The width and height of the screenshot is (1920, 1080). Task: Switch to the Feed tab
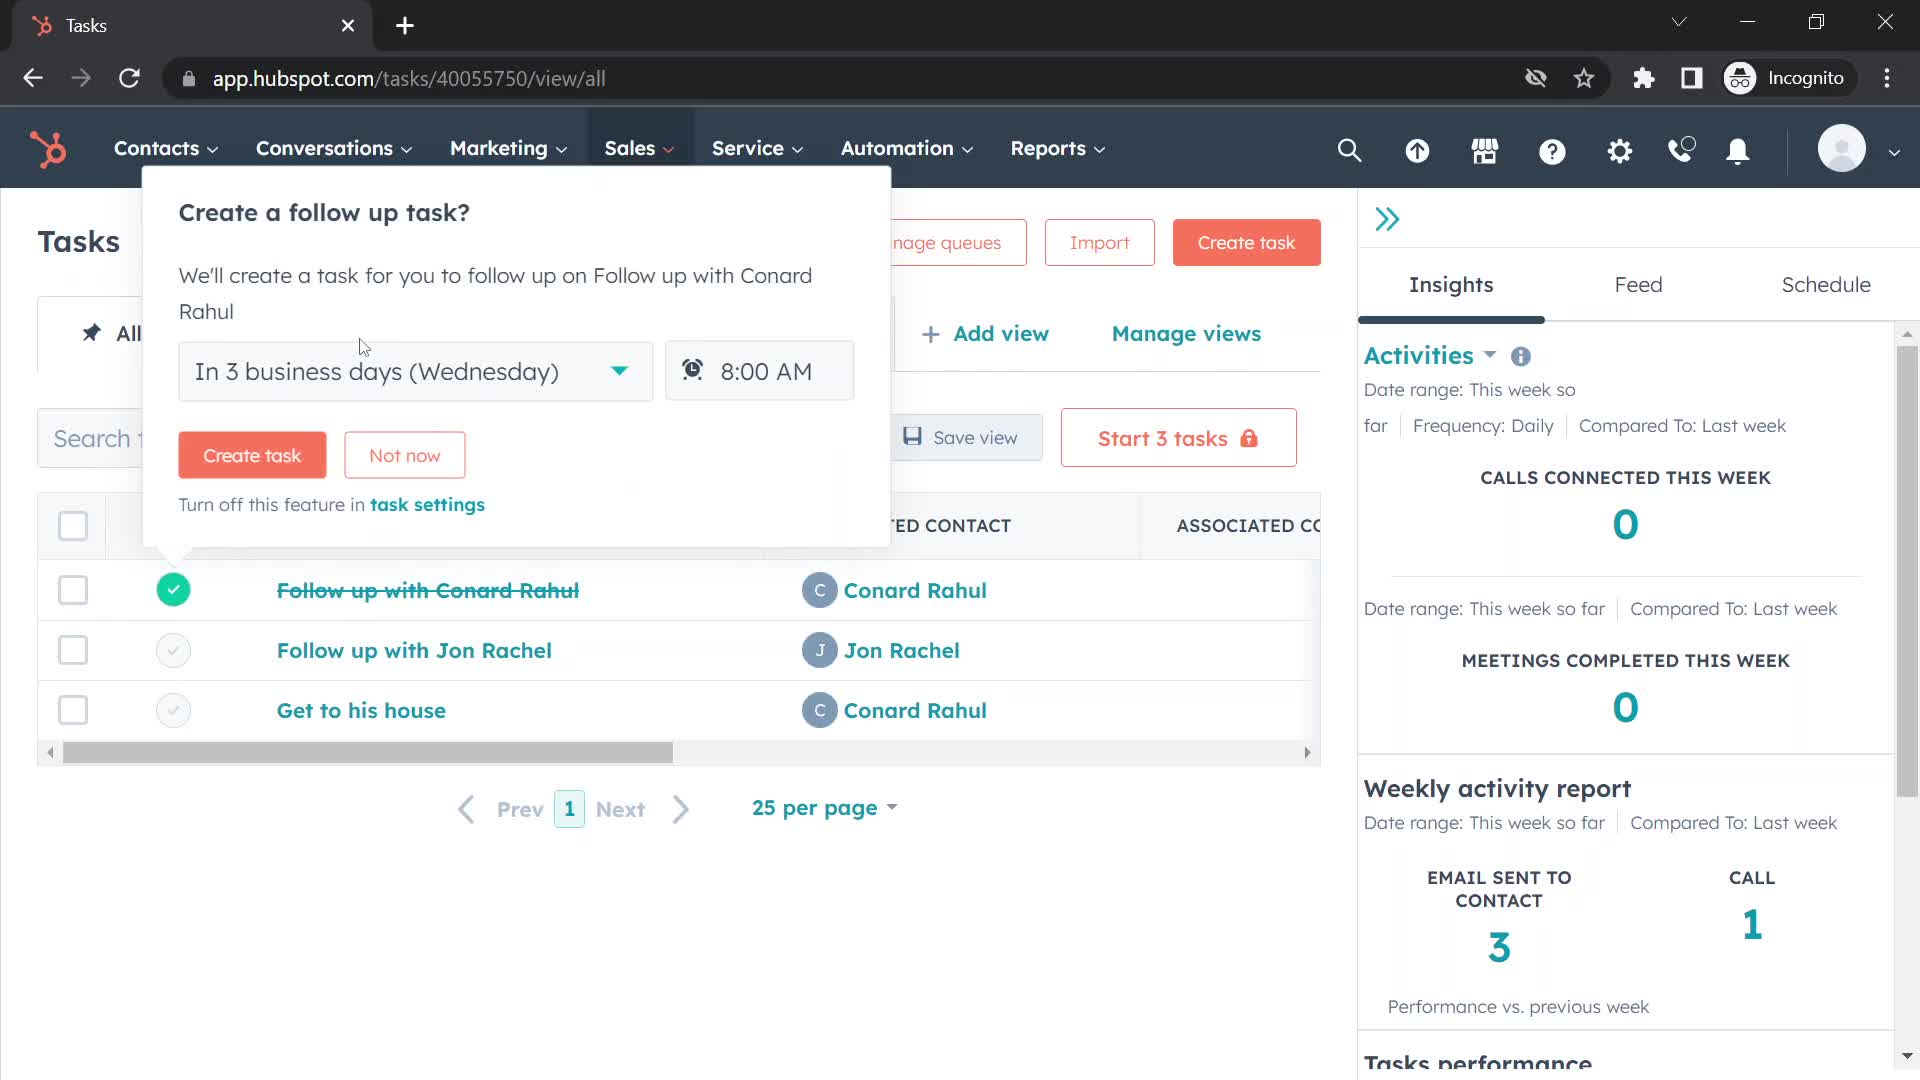click(1639, 284)
